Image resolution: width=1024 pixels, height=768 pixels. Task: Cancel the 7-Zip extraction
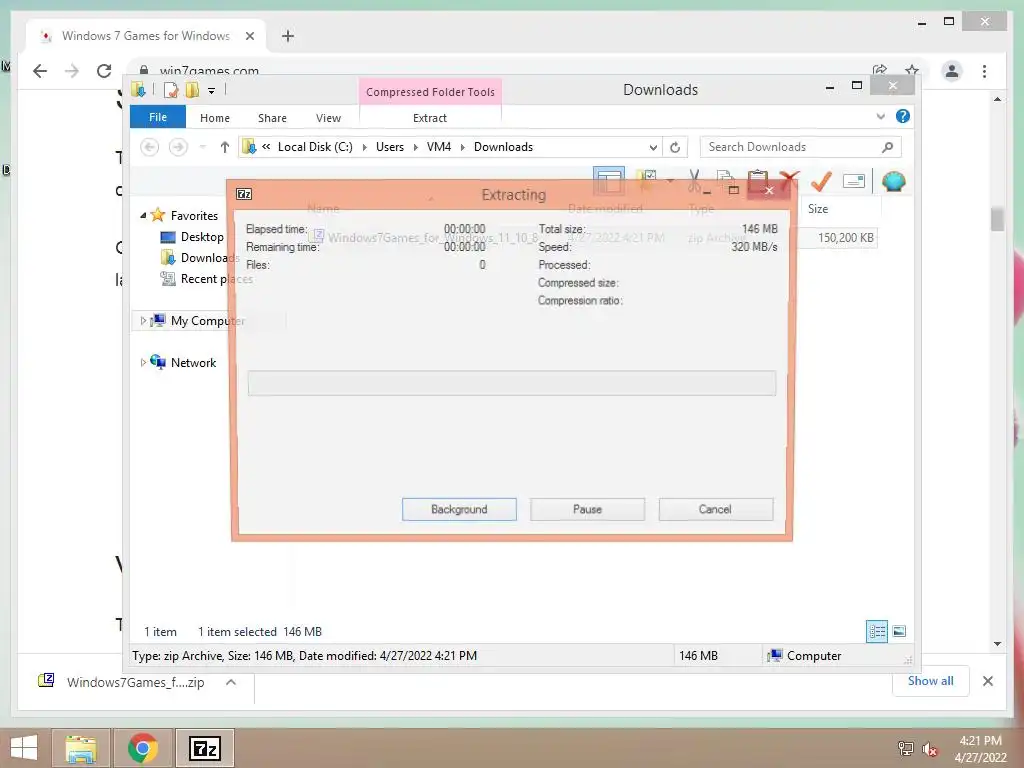716,509
